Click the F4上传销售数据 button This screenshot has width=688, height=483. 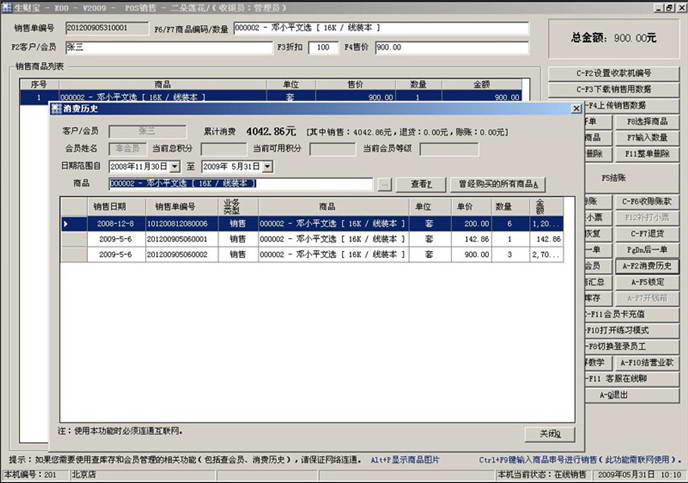(x=632, y=106)
